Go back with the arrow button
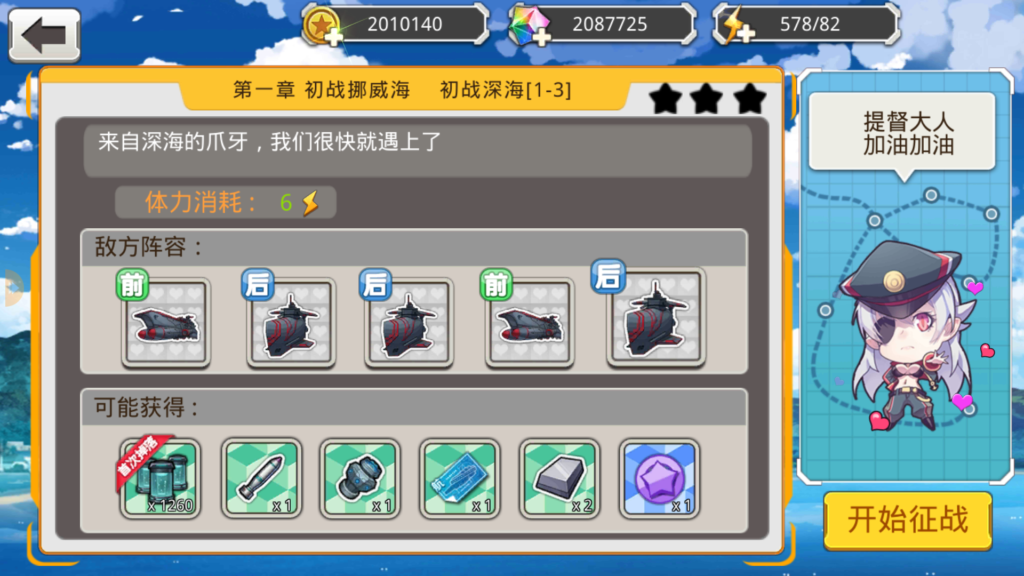Viewport: 1024px width, 576px height. [44, 35]
